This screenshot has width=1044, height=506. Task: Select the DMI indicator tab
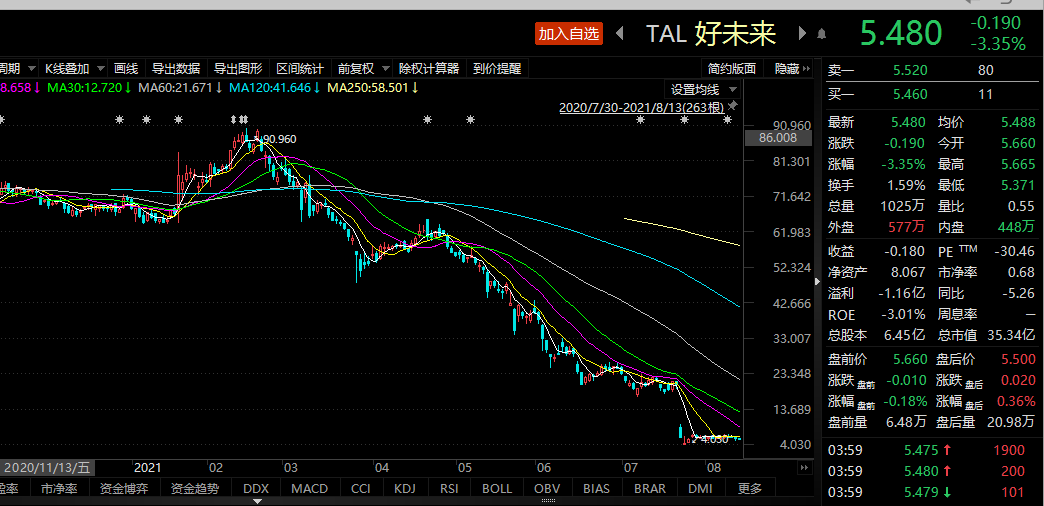click(700, 489)
